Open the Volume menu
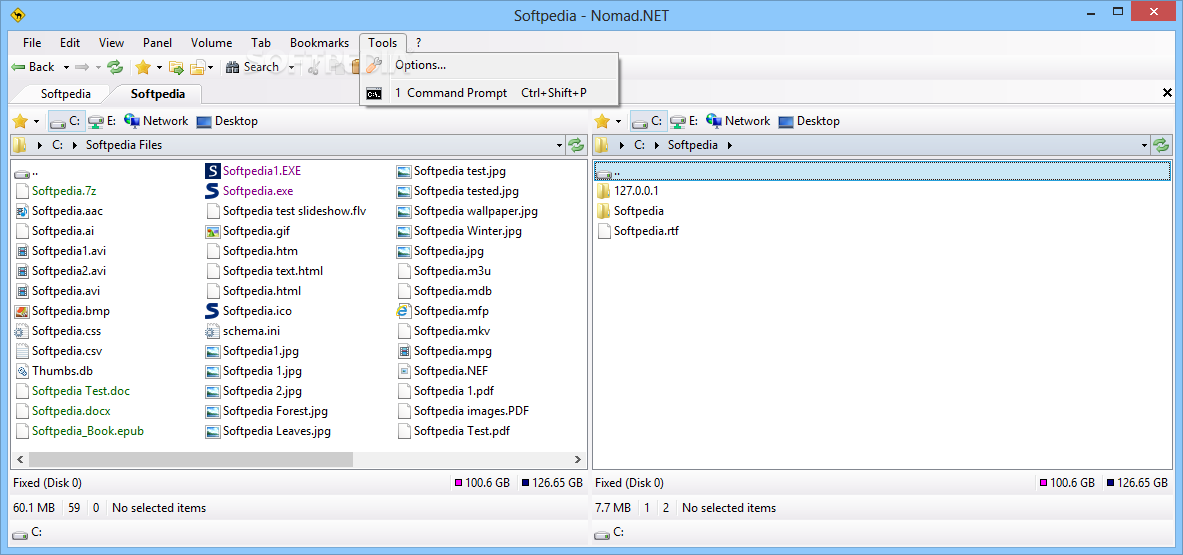The height and width of the screenshot is (555, 1183). coord(212,43)
